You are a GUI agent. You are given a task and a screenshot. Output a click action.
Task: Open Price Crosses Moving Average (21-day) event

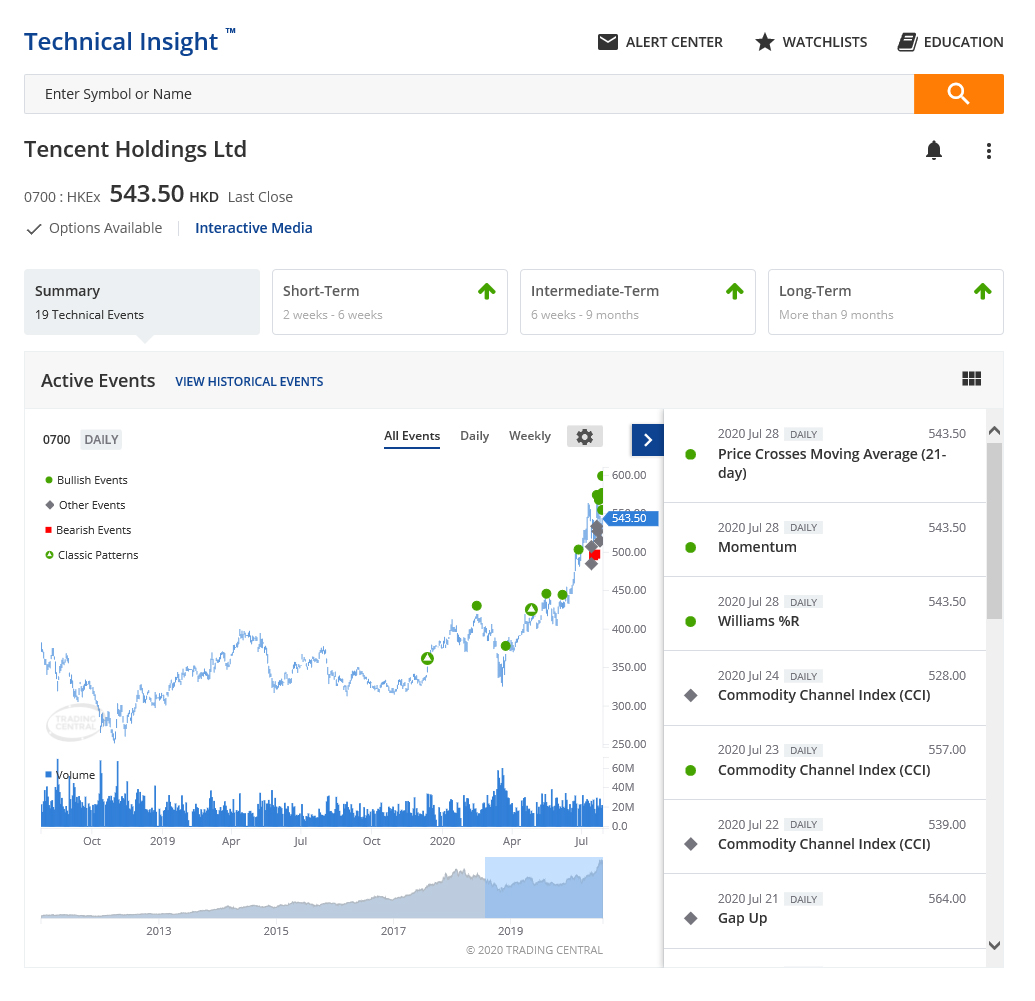pos(824,456)
